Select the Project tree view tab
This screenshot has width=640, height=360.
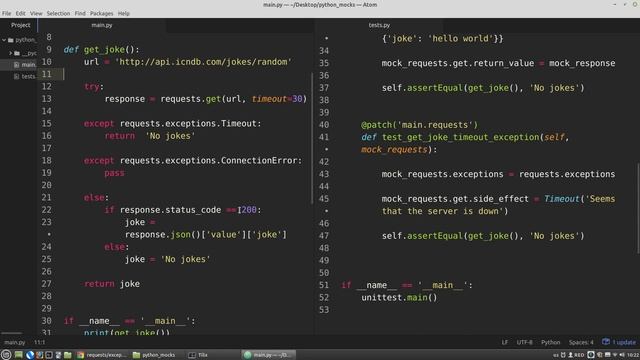coord(20,25)
